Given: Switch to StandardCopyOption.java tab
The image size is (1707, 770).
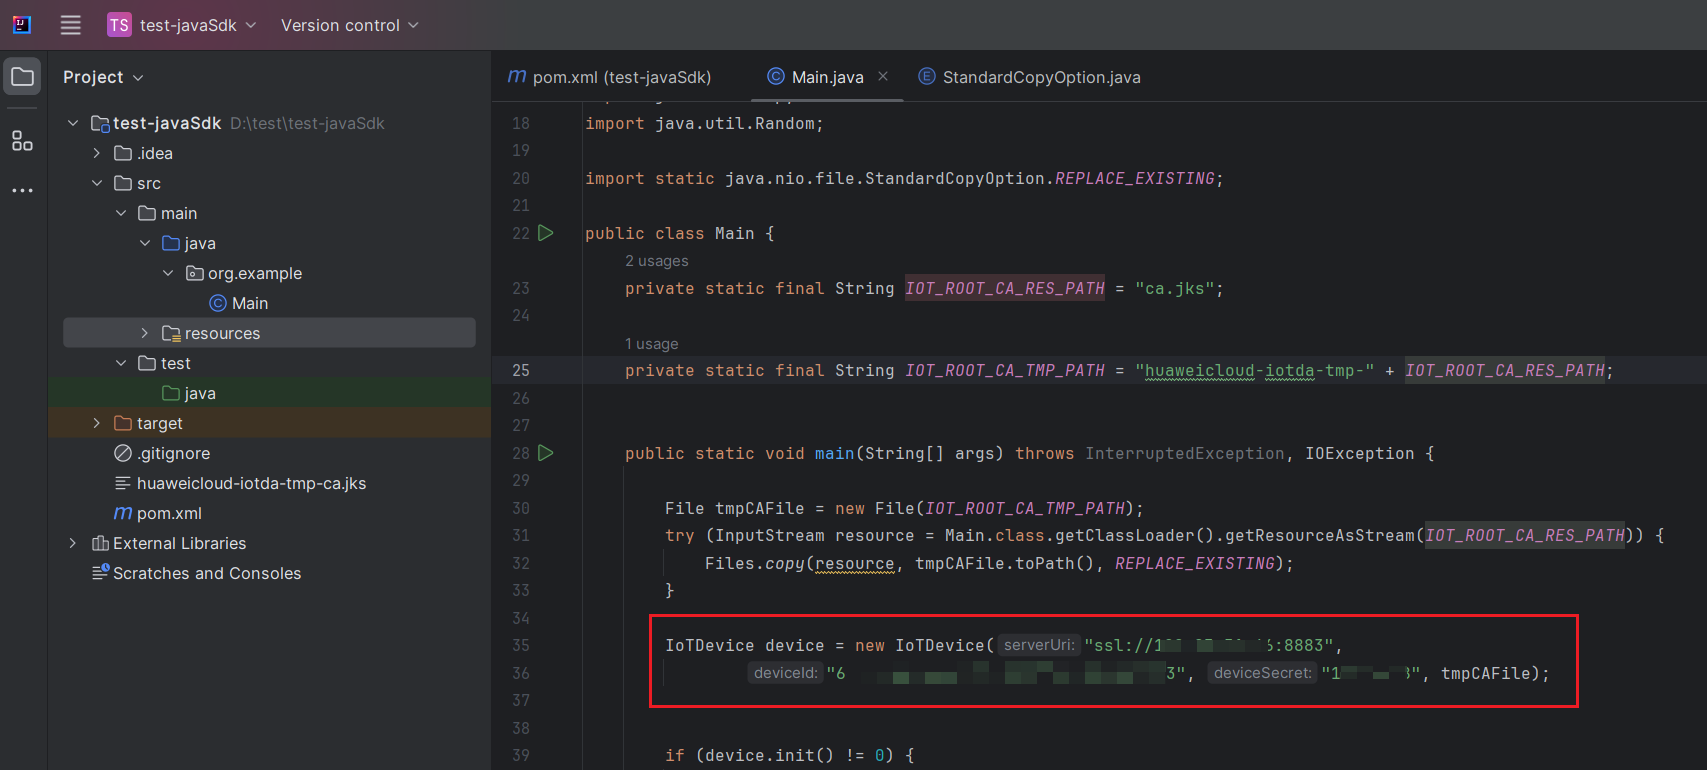Looking at the screenshot, I should coord(1040,77).
